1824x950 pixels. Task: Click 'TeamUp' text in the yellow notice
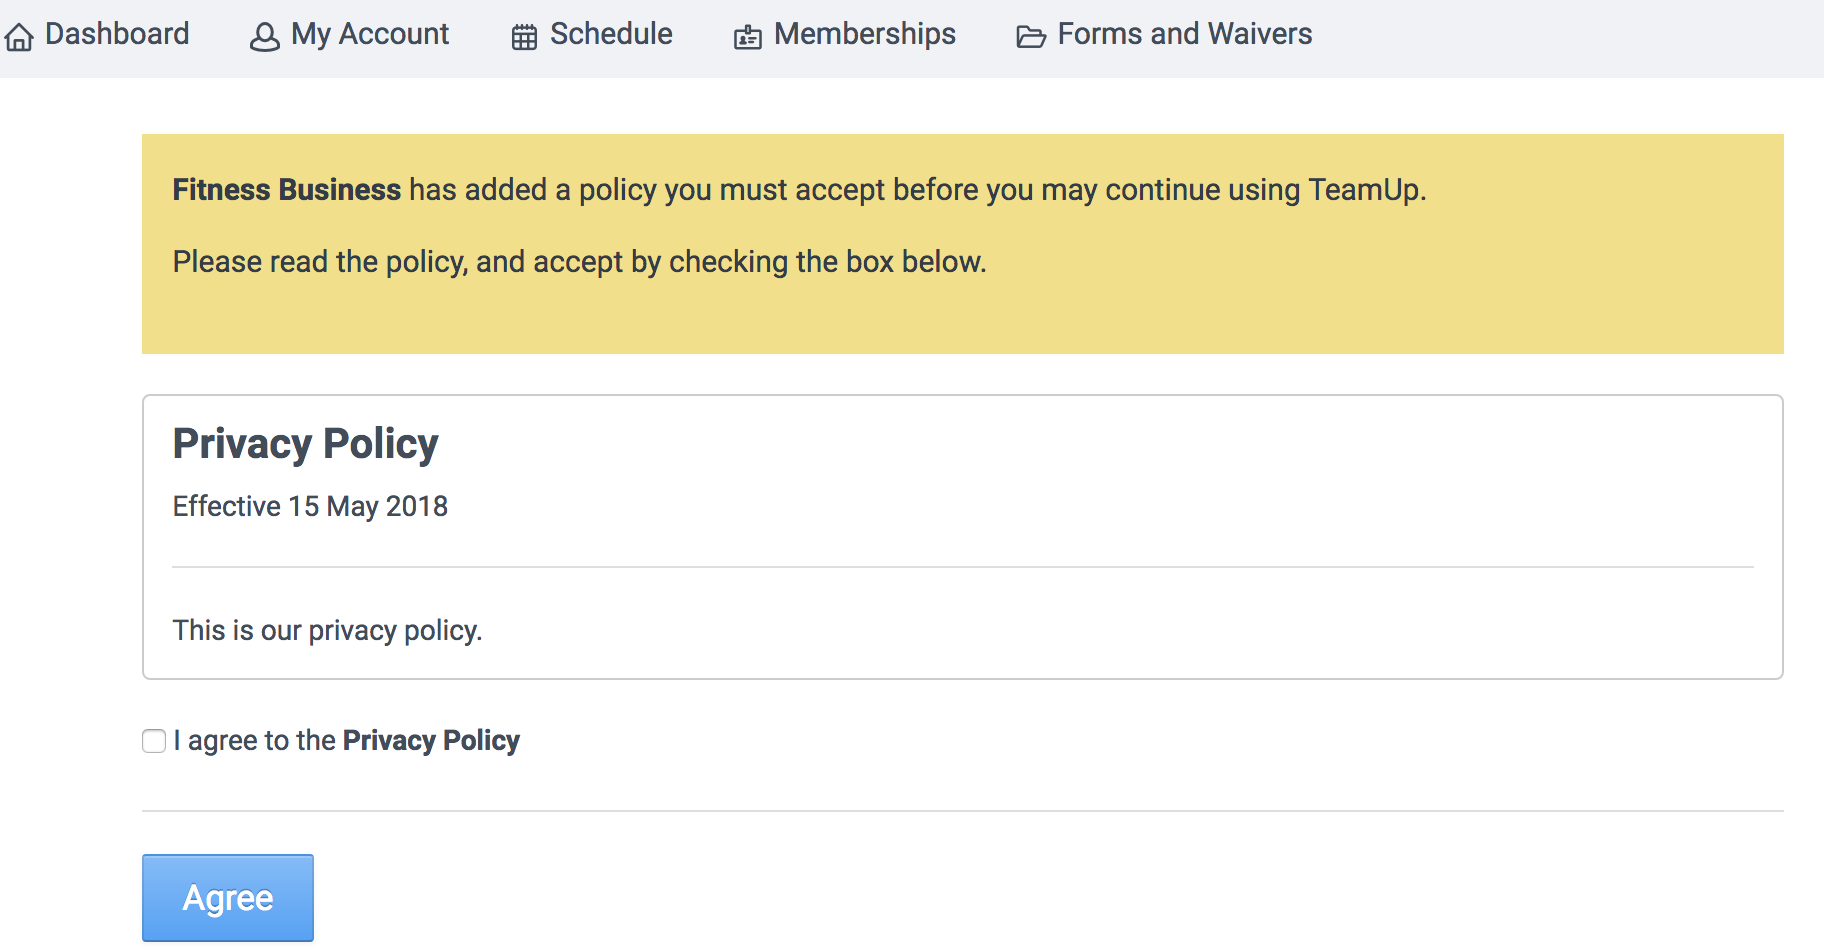click(1364, 190)
